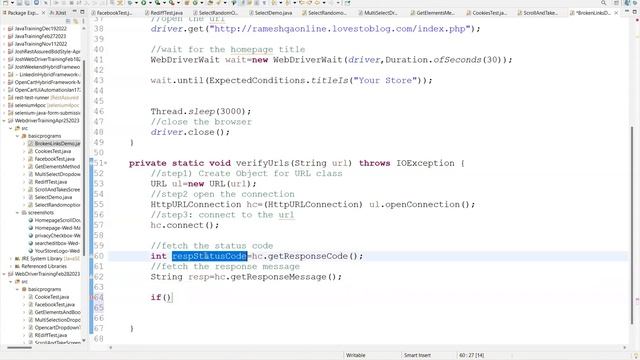Click the Search magnifier icon at top right

coord(603,3)
